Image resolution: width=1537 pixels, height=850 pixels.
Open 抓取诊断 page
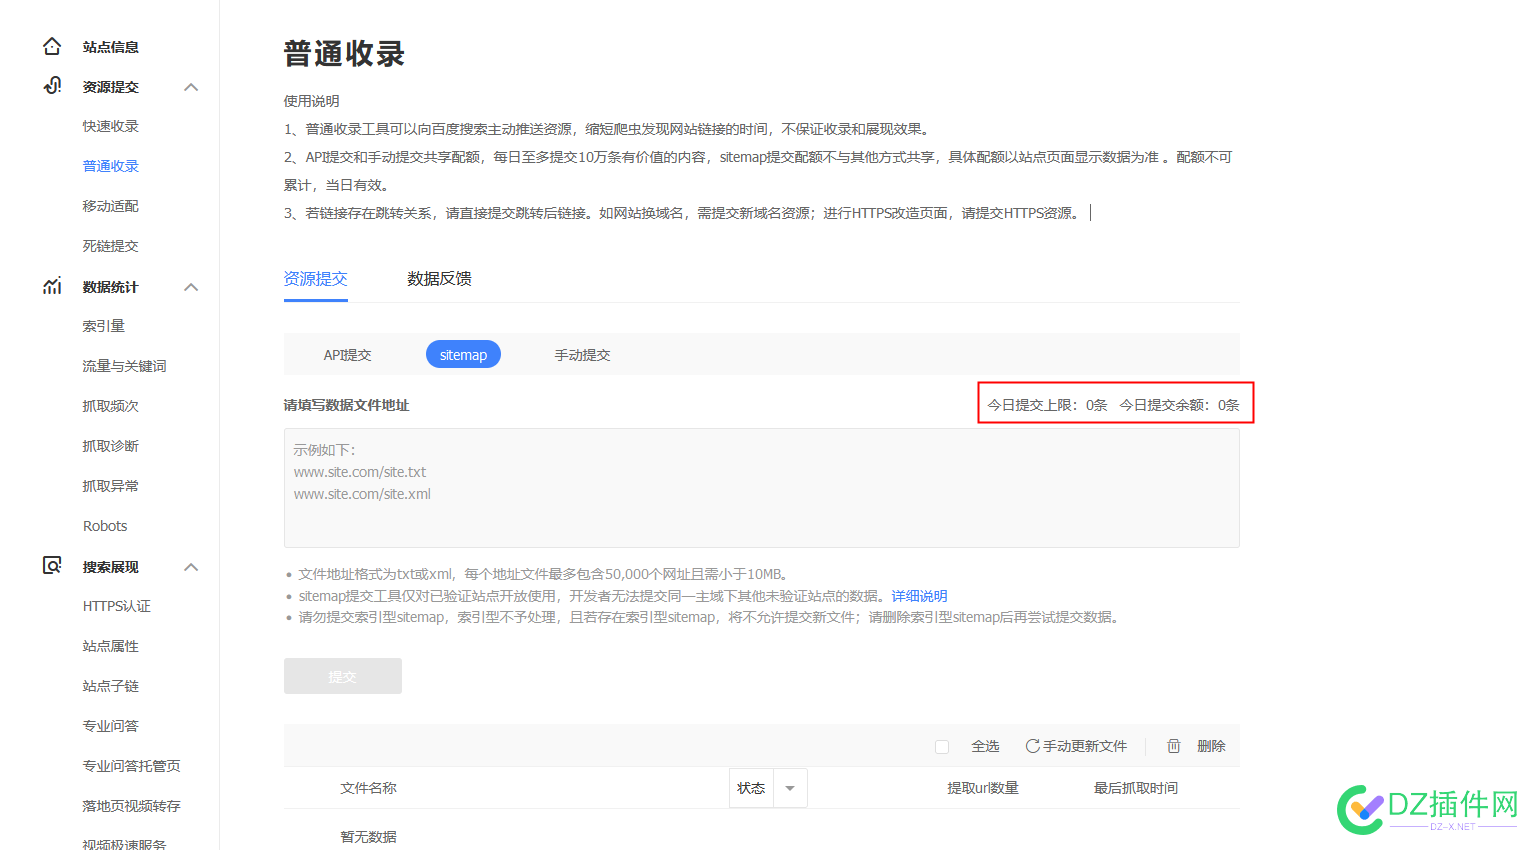pos(110,446)
